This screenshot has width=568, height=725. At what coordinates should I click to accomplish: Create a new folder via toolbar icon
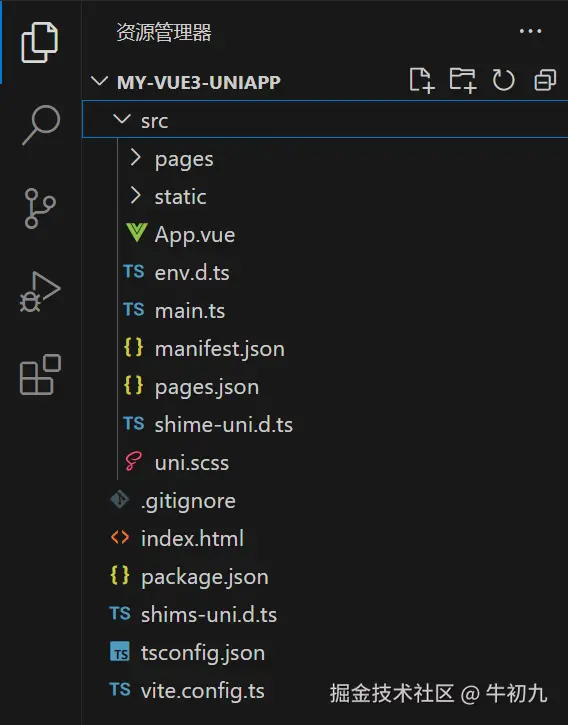pyautogui.click(x=463, y=80)
